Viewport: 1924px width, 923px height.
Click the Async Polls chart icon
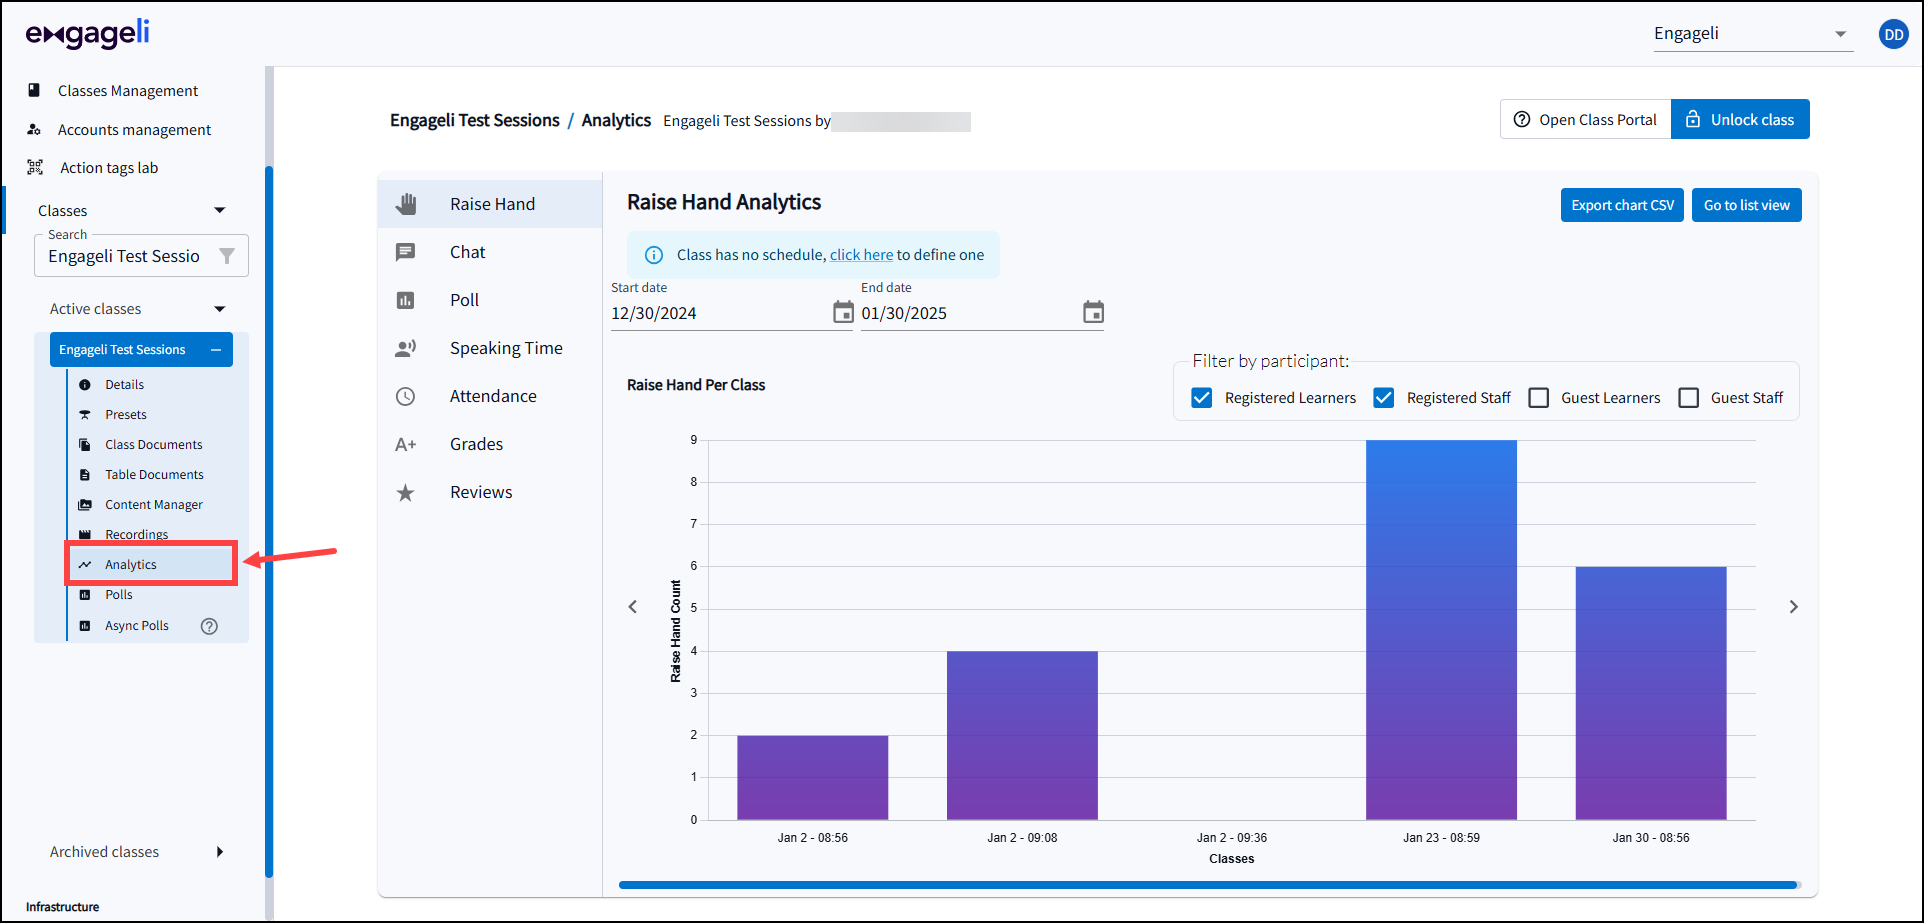coord(85,626)
